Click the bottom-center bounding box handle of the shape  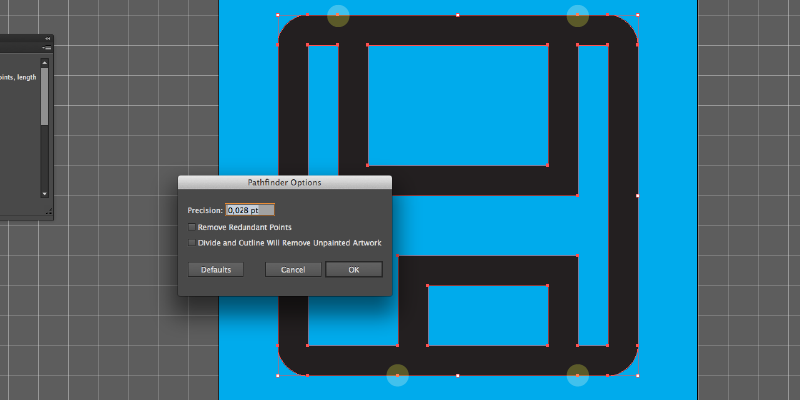click(458, 376)
